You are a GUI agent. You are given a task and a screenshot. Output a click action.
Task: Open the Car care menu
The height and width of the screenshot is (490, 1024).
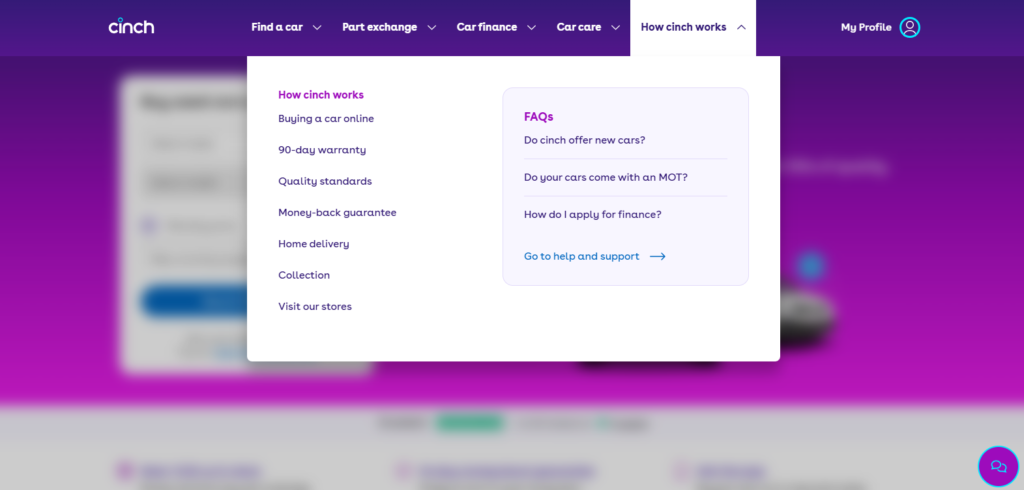[x=579, y=27]
